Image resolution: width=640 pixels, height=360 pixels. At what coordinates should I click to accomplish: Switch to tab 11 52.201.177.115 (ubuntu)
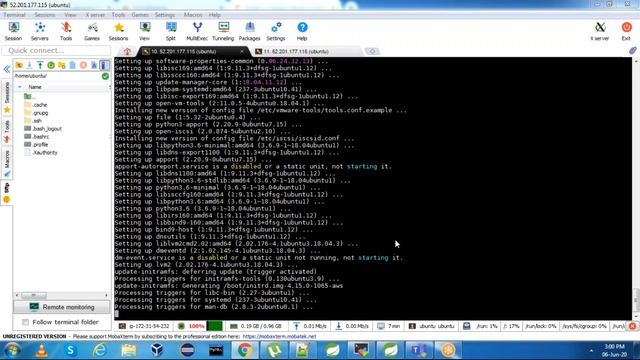(296, 51)
